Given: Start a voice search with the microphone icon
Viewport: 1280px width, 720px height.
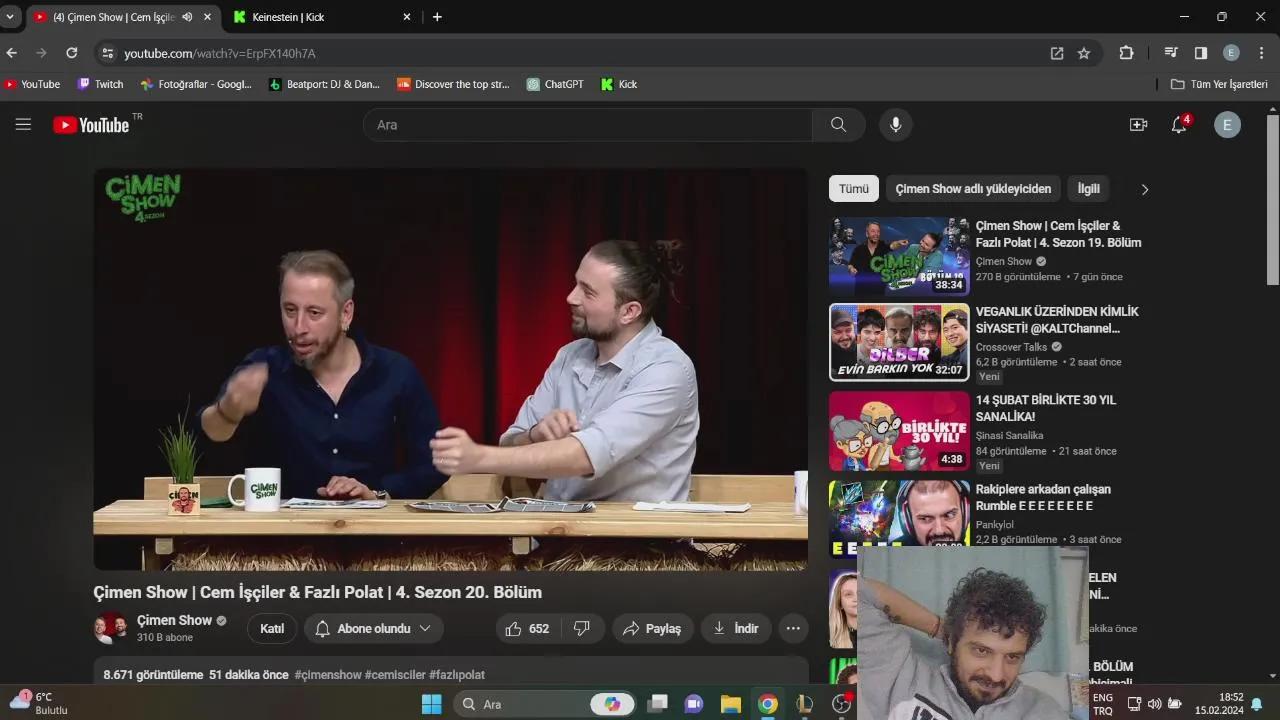Looking at the screenshot, I should point(895,124).
